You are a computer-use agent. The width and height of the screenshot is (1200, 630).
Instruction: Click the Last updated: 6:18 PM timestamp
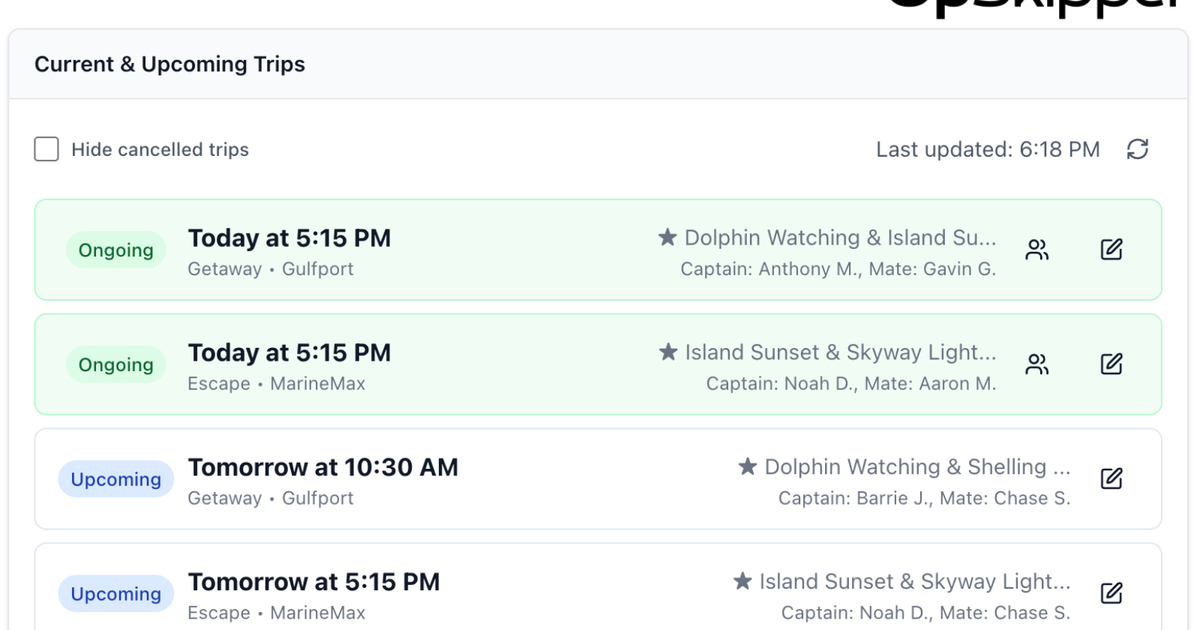pyautogui.click(x=988, y=149)
